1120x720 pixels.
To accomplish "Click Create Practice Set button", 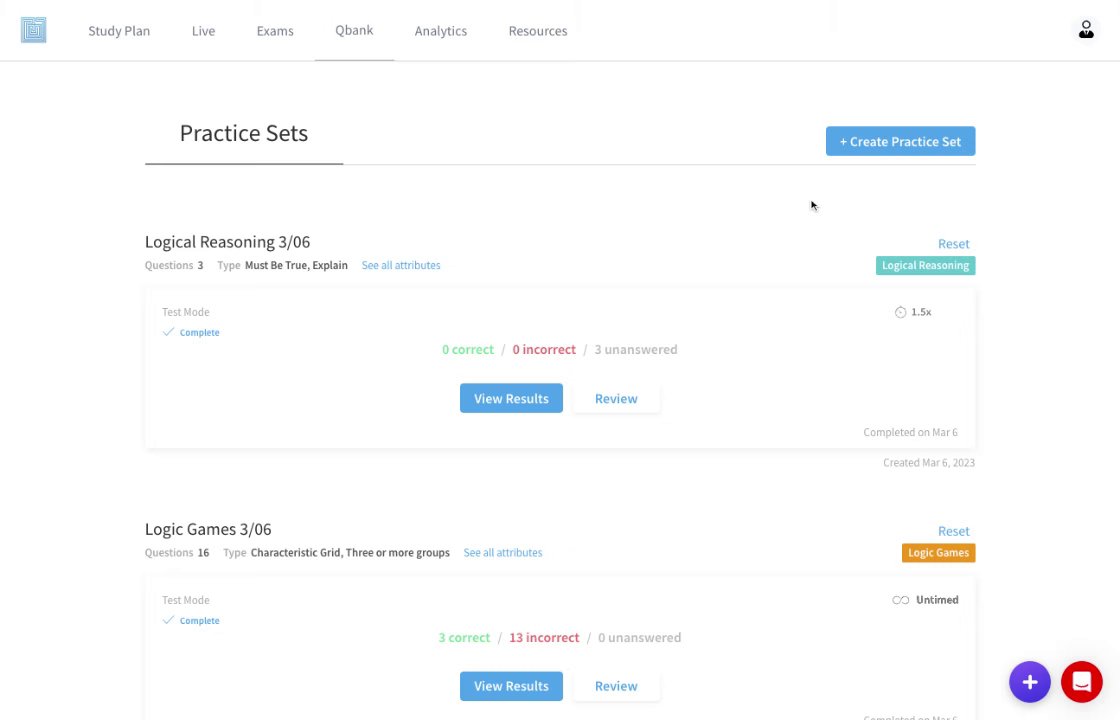I will (x=900, y=141).
